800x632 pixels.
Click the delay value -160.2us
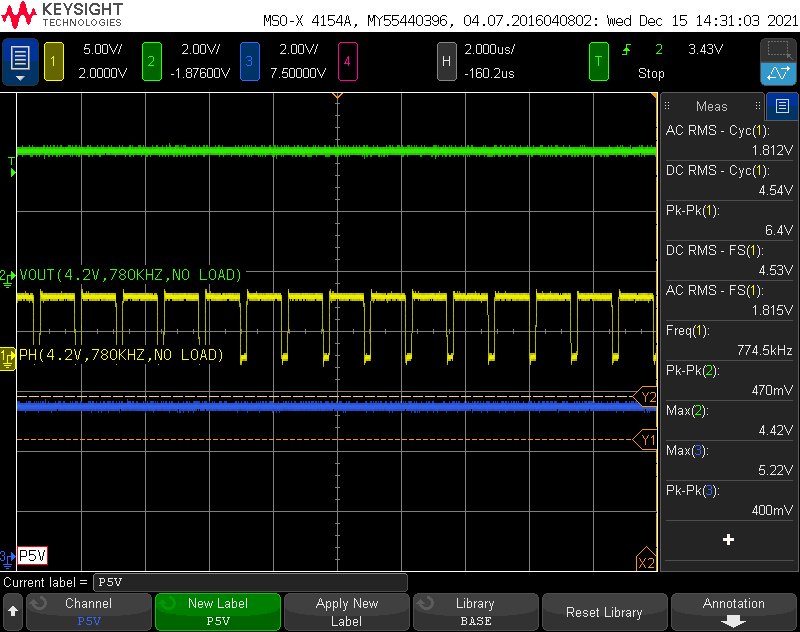489,73
